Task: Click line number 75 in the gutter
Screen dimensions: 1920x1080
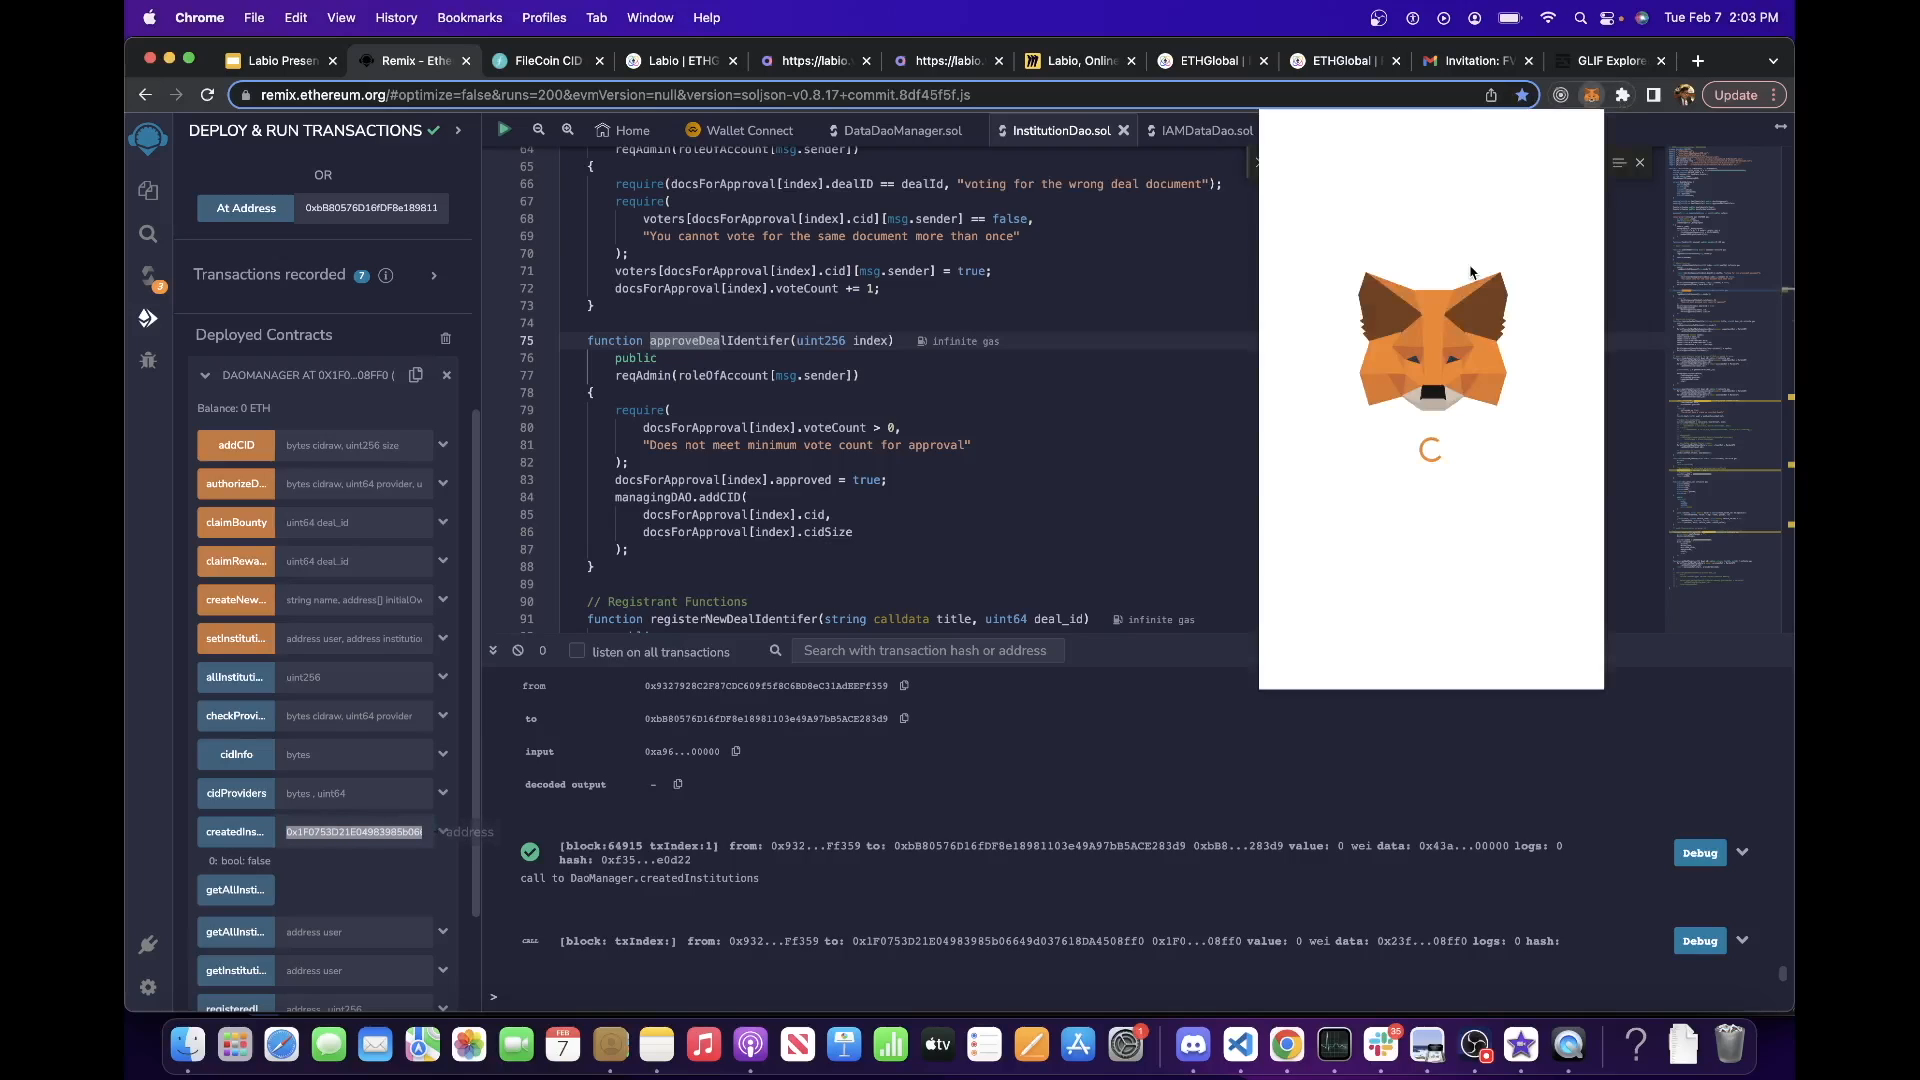Action: click(526, 341)
